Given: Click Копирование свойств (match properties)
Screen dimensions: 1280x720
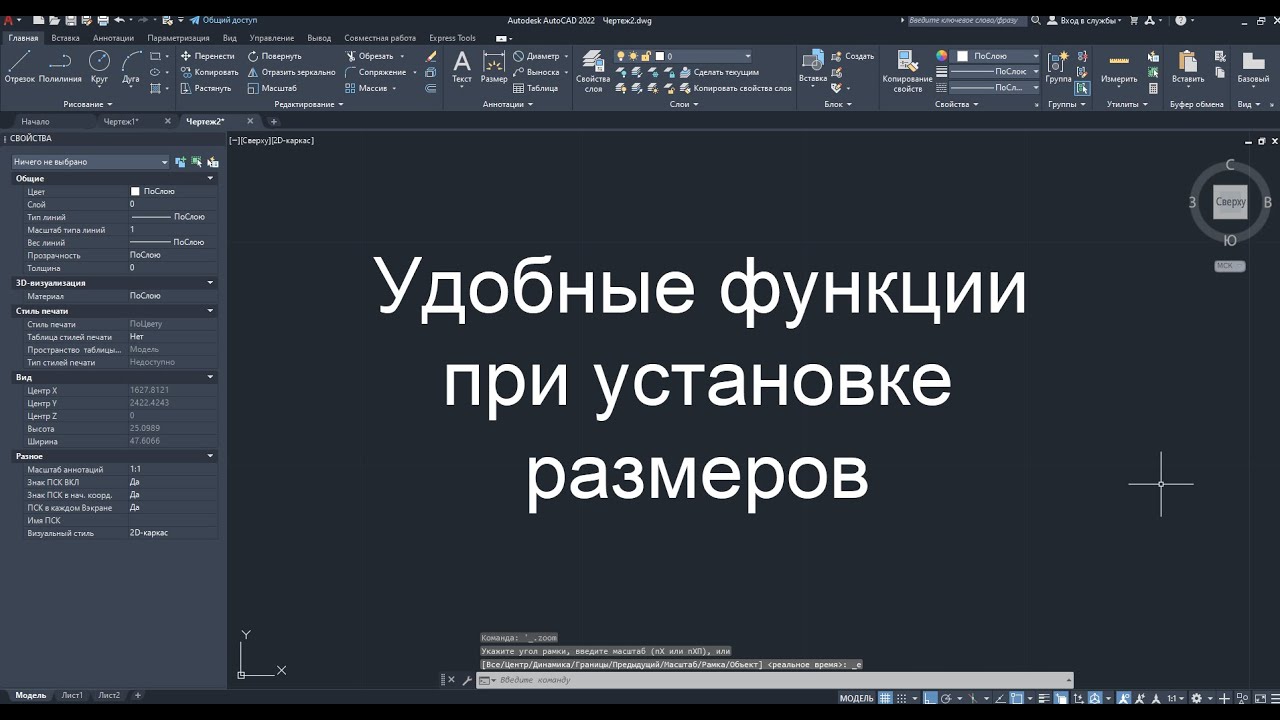Looking at the screenshot, I should click(x=907, y=70).
